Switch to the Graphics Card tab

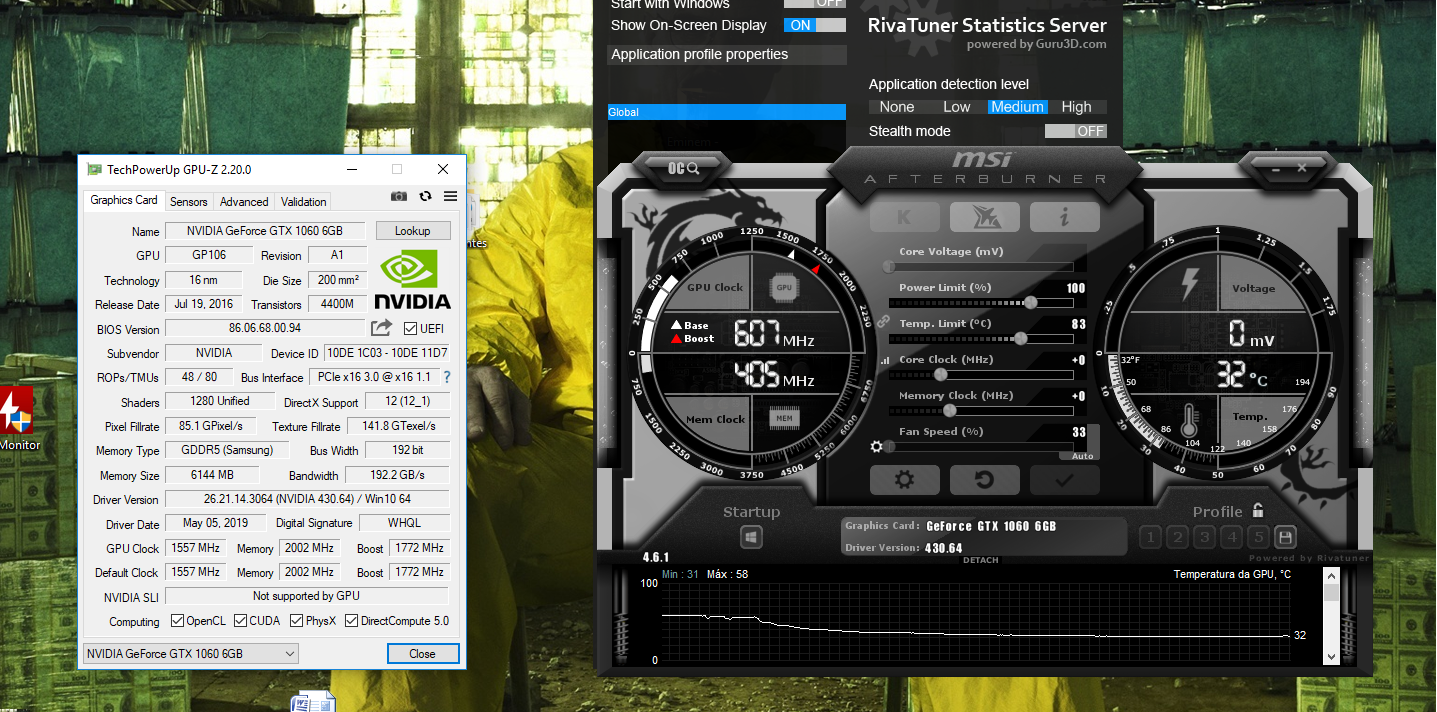click(124, 200)
